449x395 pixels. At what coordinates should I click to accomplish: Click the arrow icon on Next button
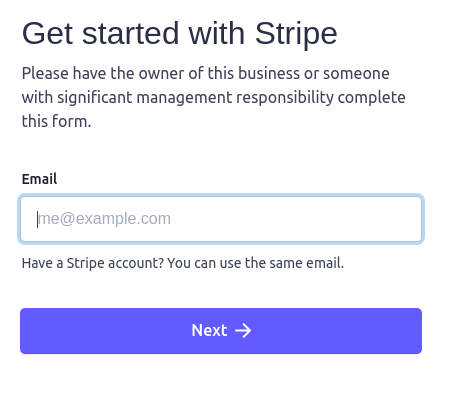click(x=243, y=331)
